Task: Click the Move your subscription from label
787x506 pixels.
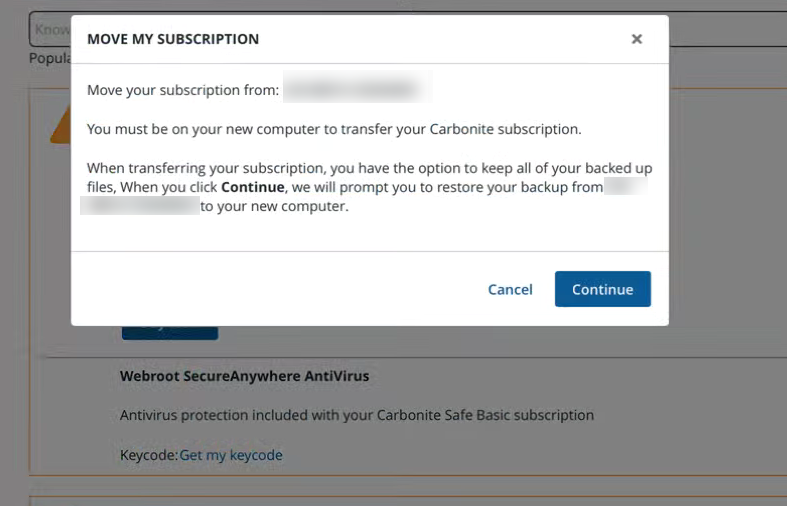Action: pyautogui.click(x=183, y=90)
